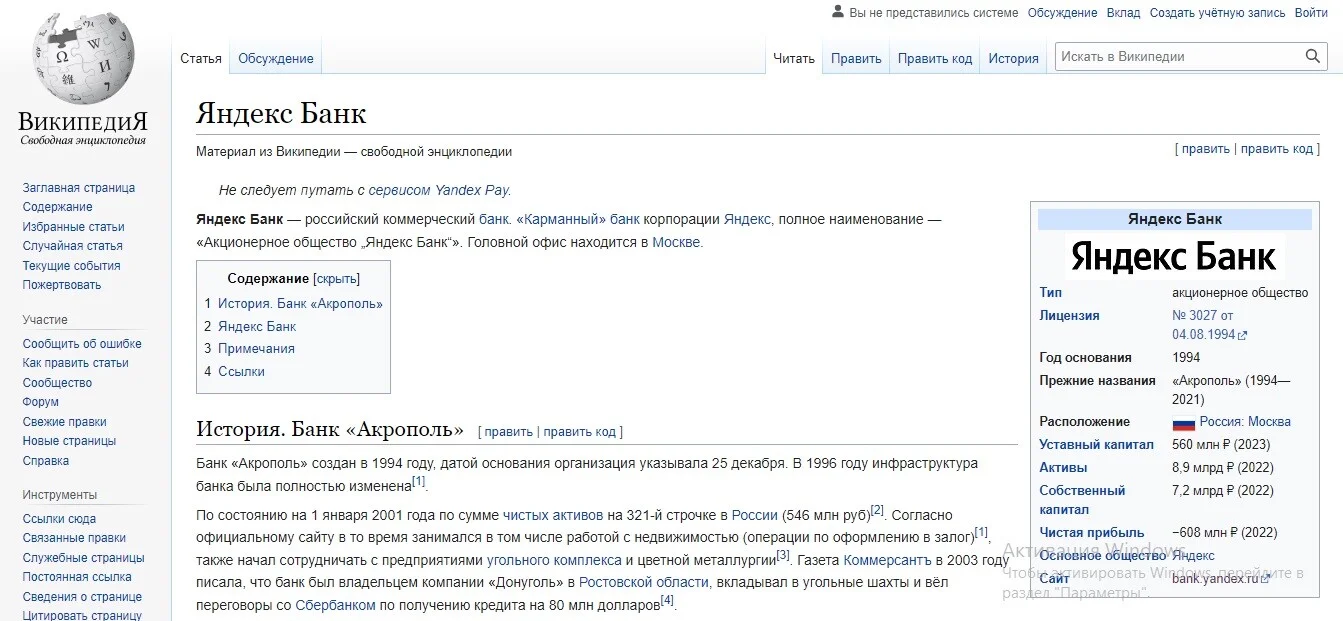Open the 'Обсуждение' article tab
Image resolution: width=1343 pixels, height=621 pixels.
pyautogui.click(x=276, y=58)
